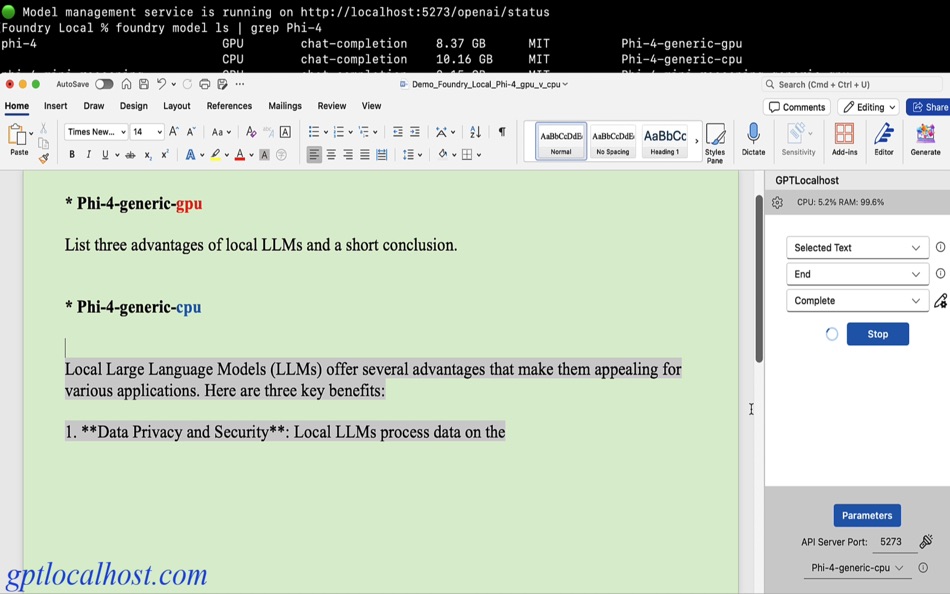
Task: Expand Selected Text dropdown
Action: [x=857, y=247]
